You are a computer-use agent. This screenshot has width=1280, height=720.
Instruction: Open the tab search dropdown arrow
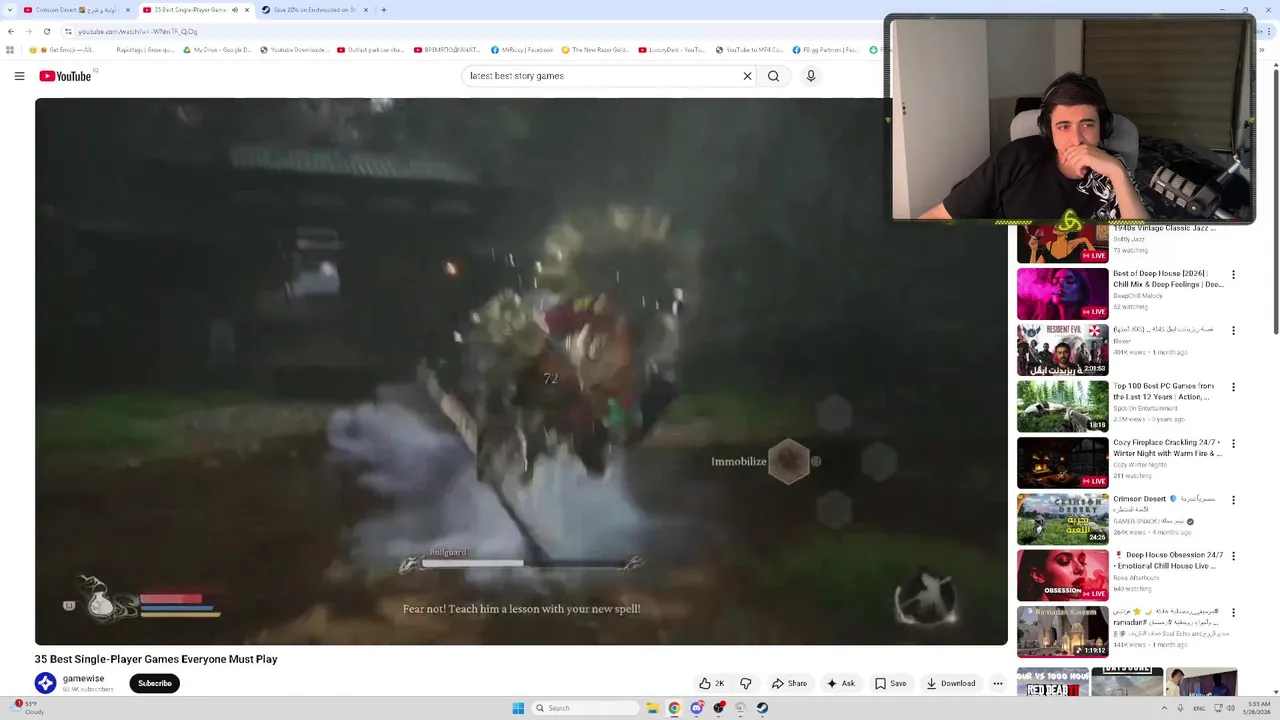(x=9, y=10)
